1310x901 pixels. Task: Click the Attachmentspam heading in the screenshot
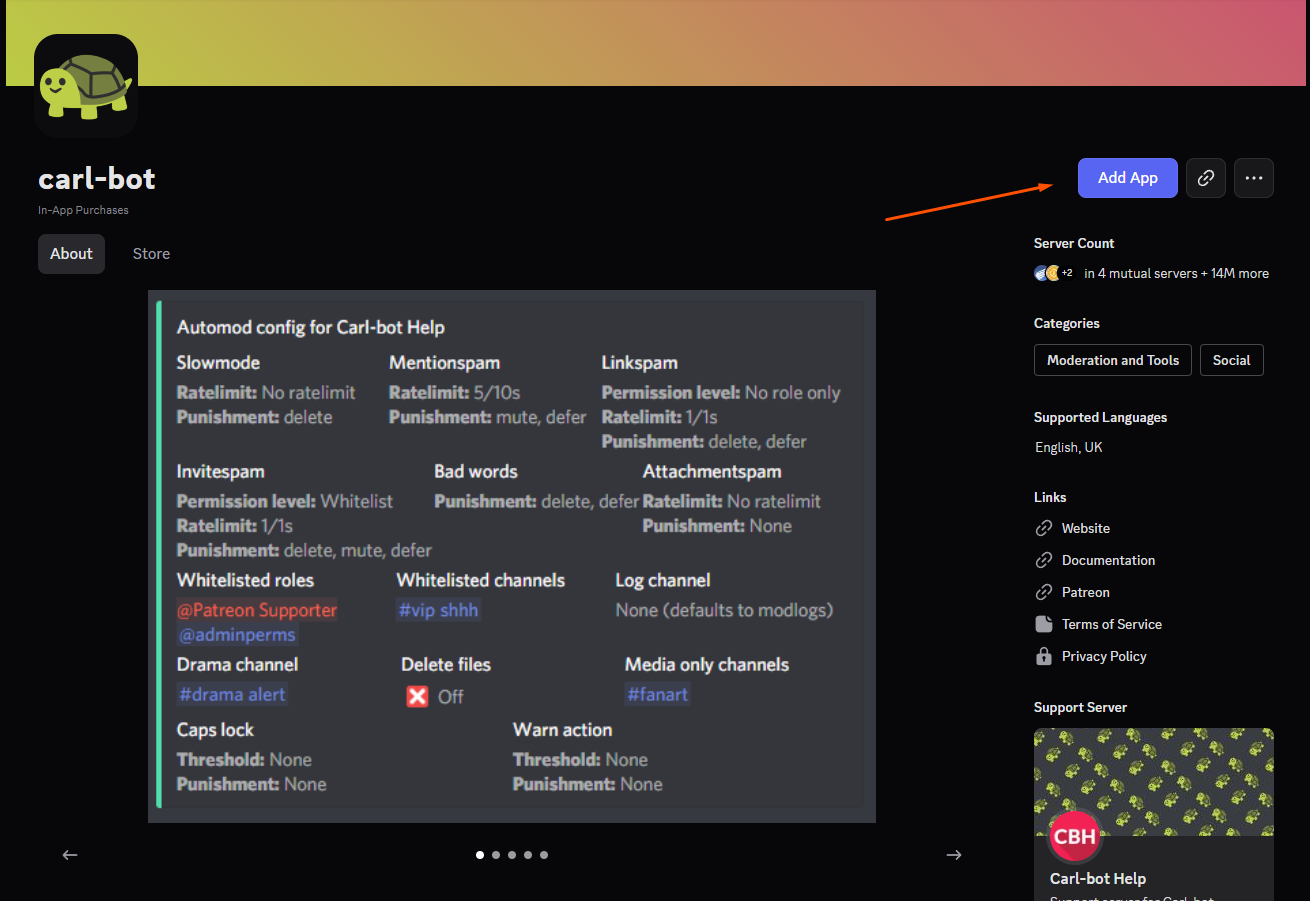712,471
